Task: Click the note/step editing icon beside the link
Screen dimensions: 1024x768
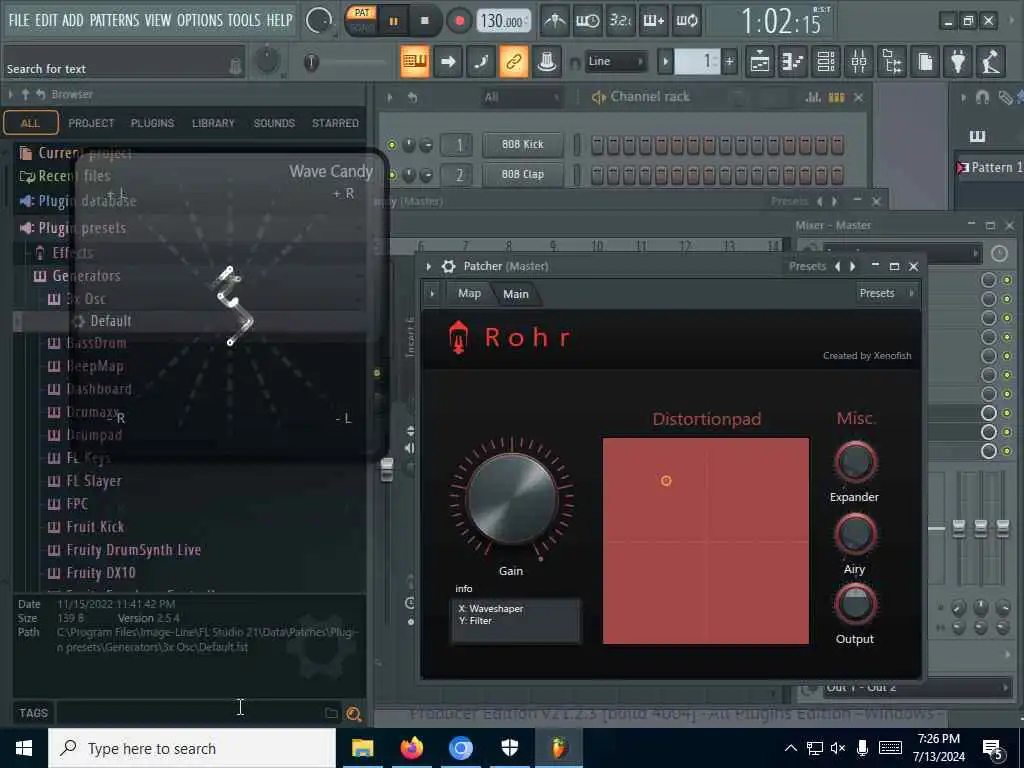Action: (x=481, y=62)
